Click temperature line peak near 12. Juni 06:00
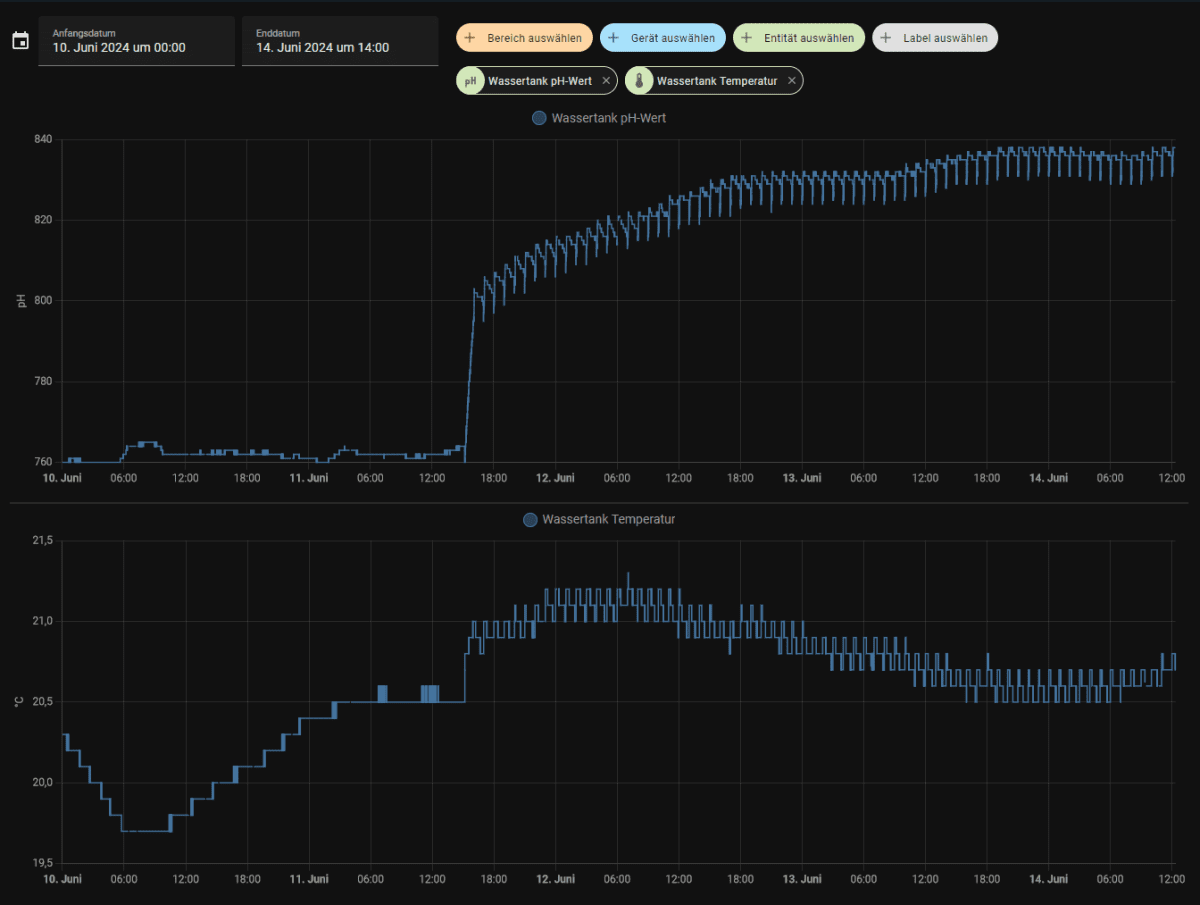1200x905 pixels. click(x=628, y=576)
